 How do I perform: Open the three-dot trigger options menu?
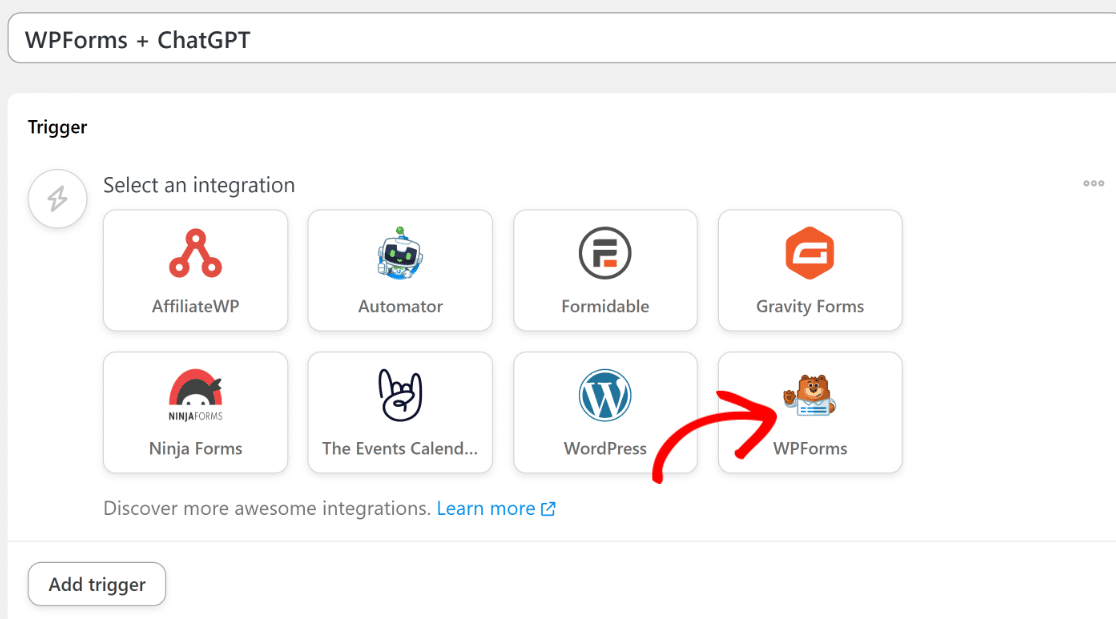coord(1093,184)
